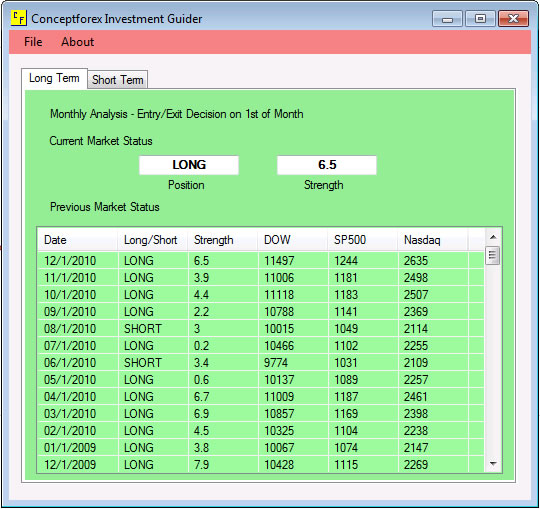Maximize the Conceptforex window

(x=480, y=18)
